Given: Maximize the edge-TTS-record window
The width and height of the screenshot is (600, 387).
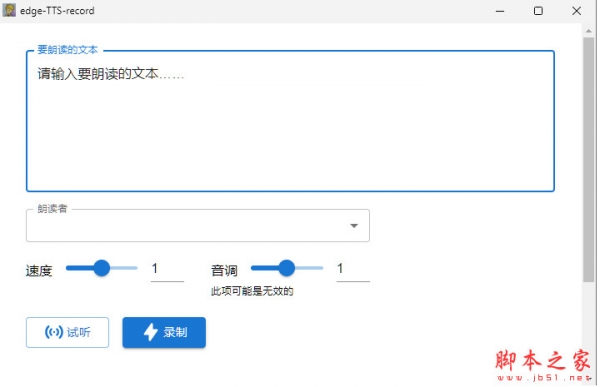Looking at the screenshot, I should 538,11.
